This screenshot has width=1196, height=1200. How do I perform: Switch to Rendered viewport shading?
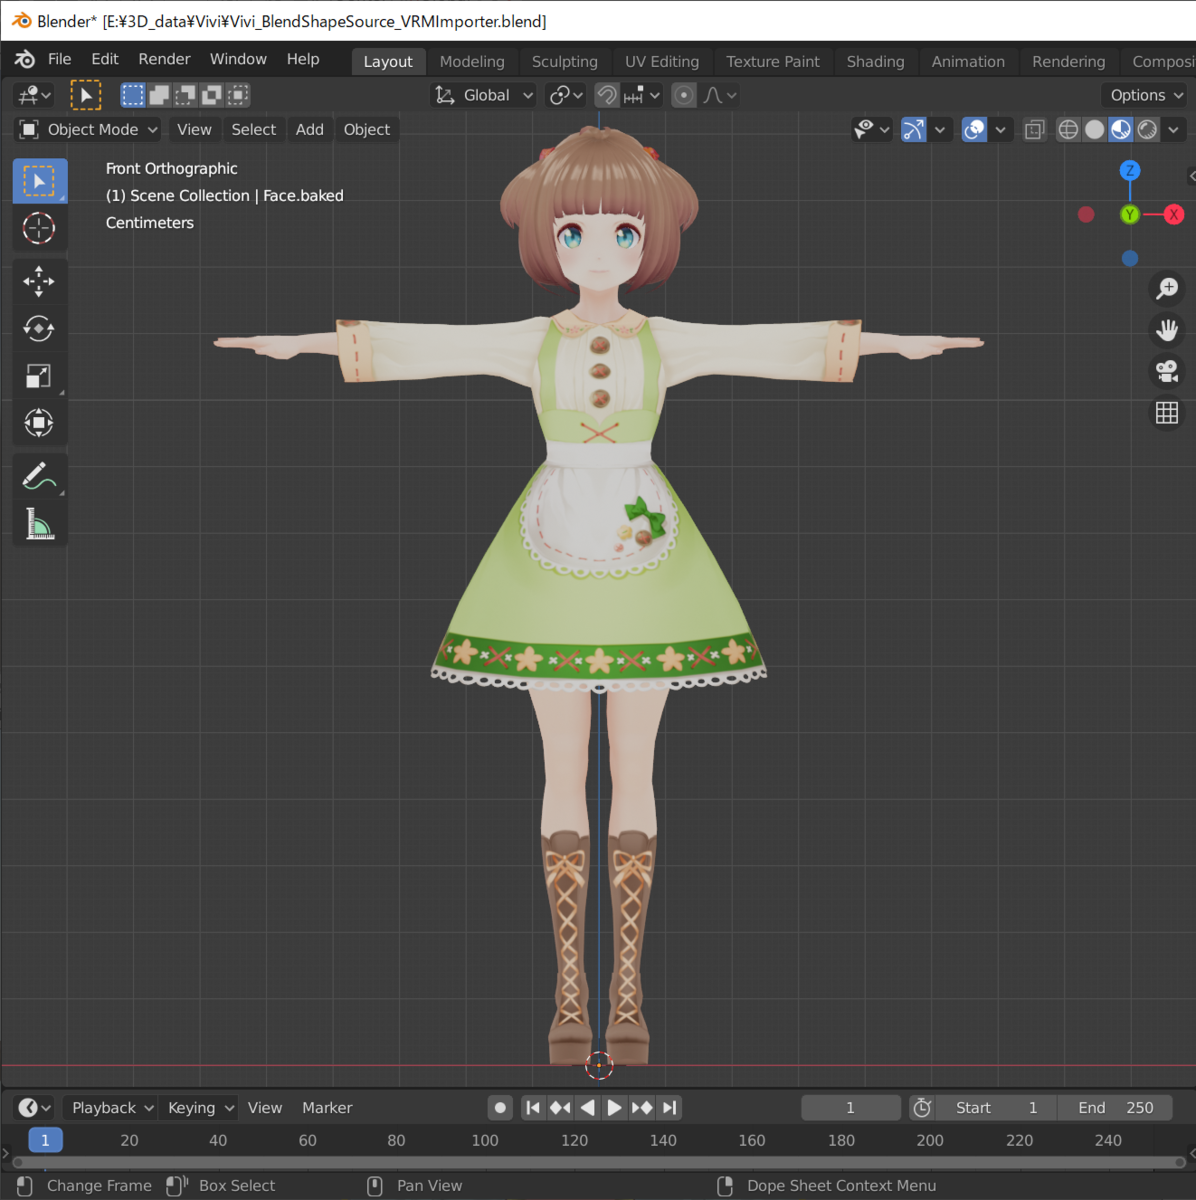coord(1147,129)
